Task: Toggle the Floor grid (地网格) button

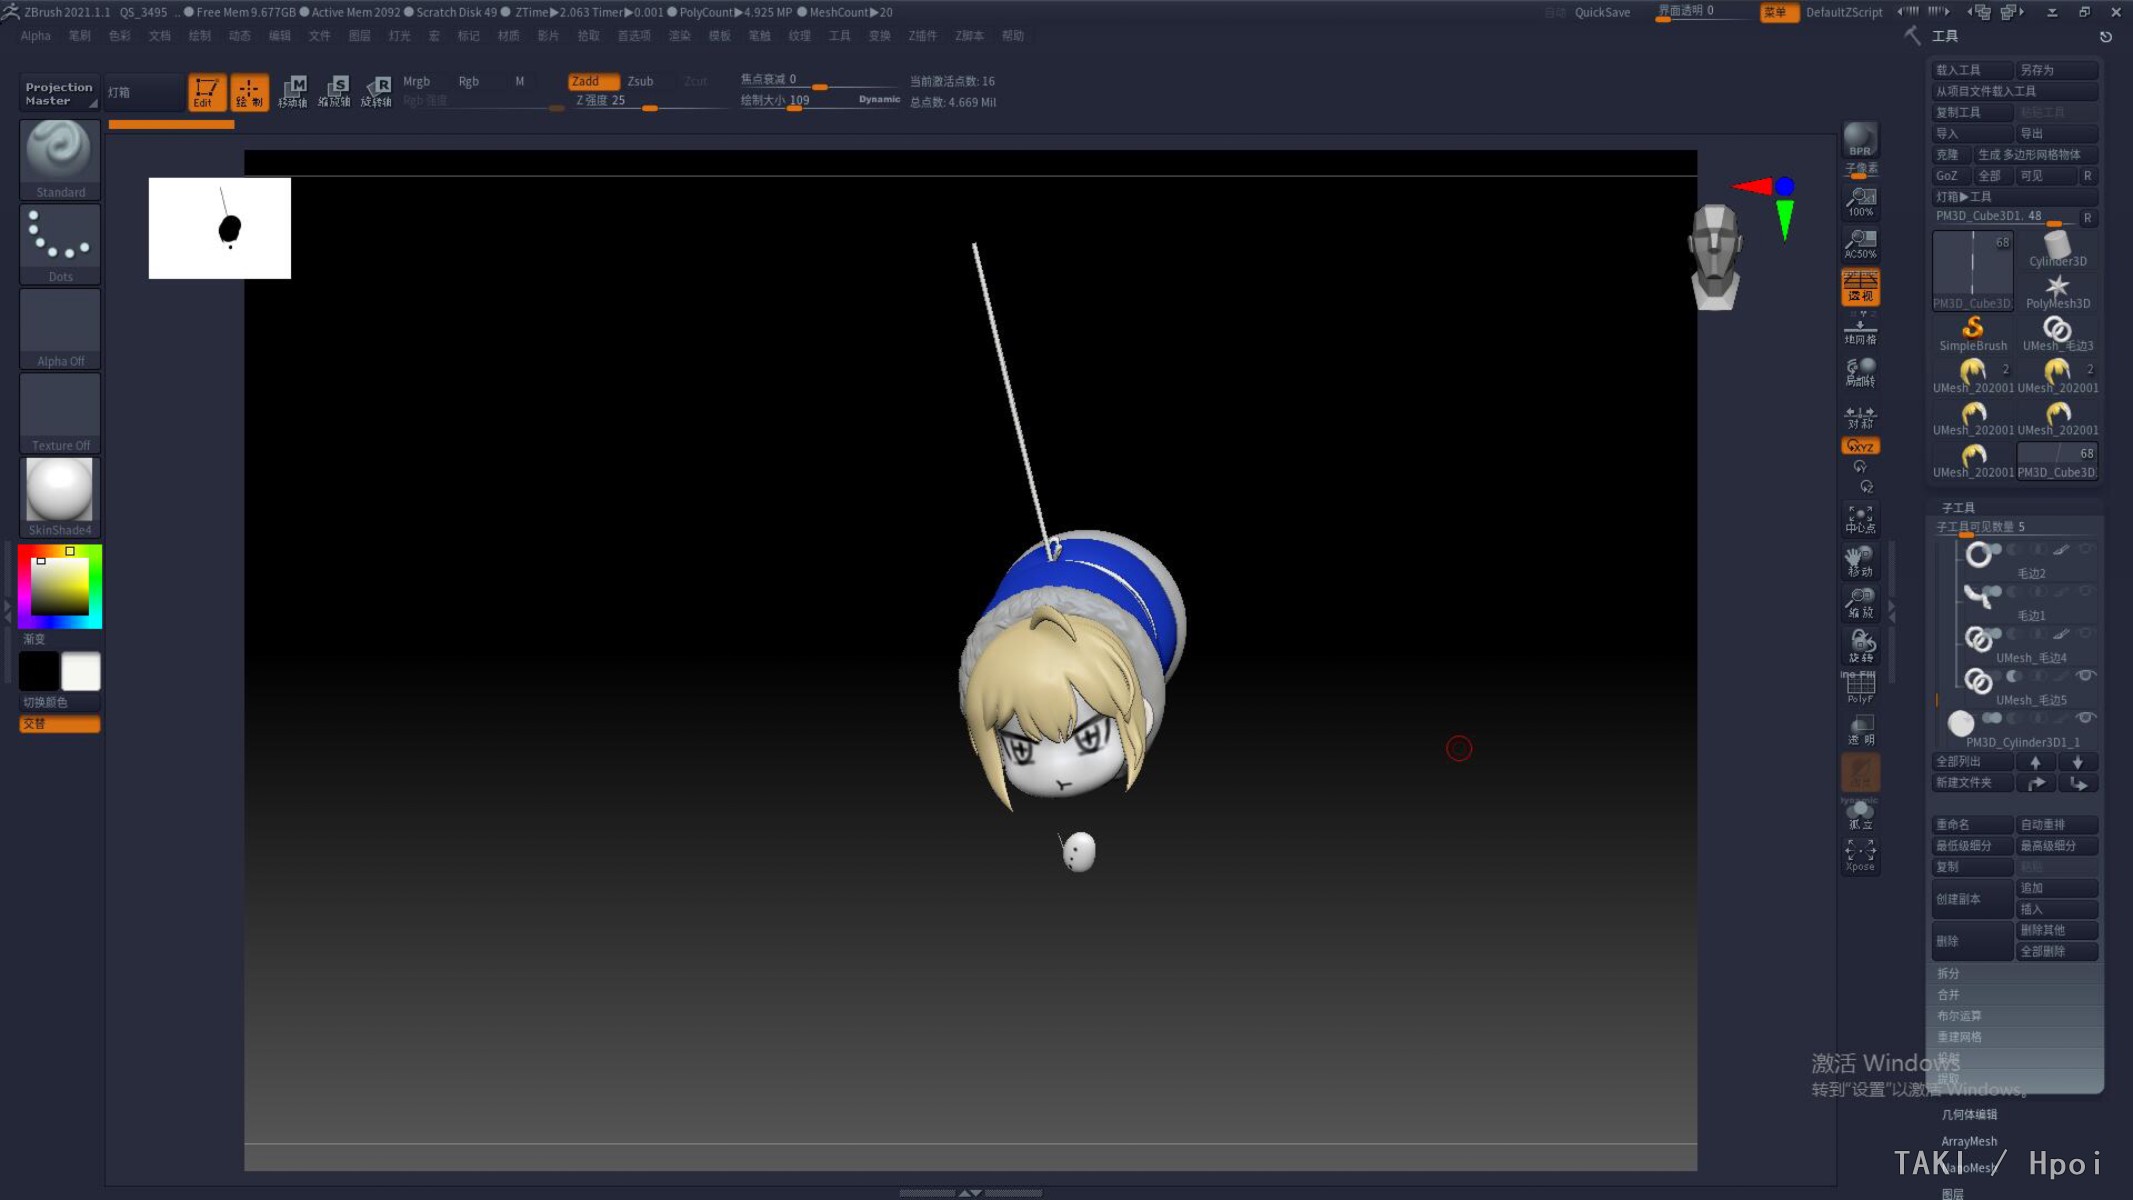Action: pos(1860,330)
